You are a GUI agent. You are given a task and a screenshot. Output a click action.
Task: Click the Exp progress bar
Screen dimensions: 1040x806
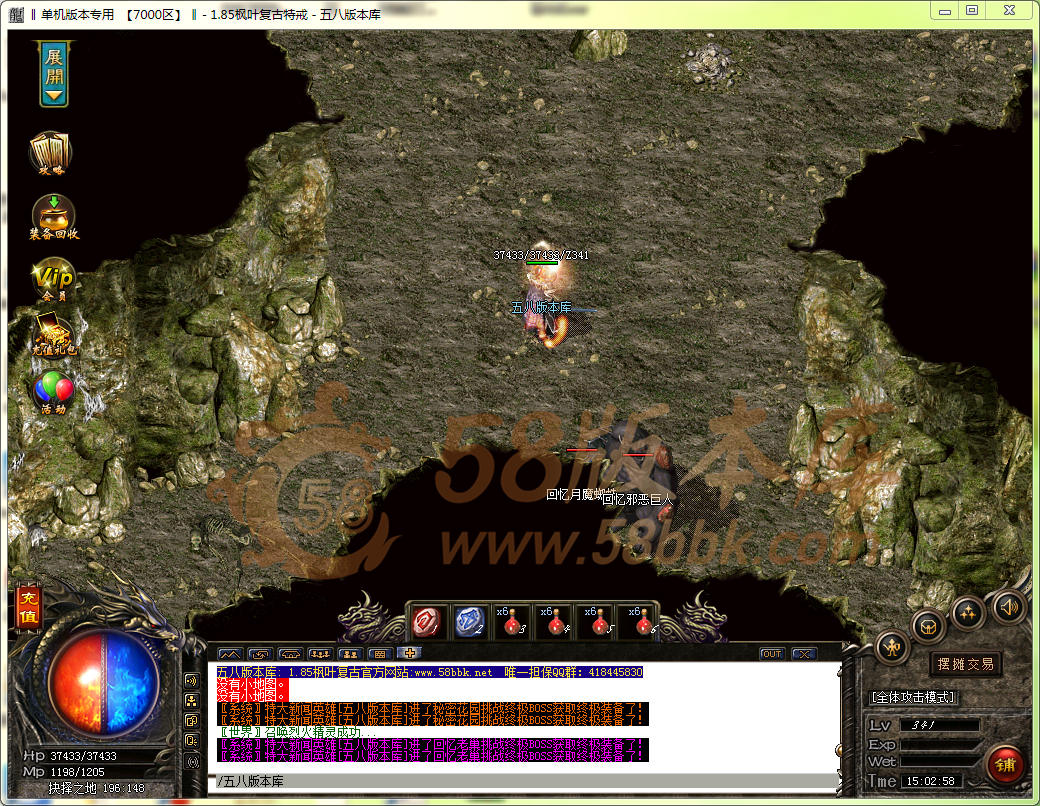coord(939,744)
